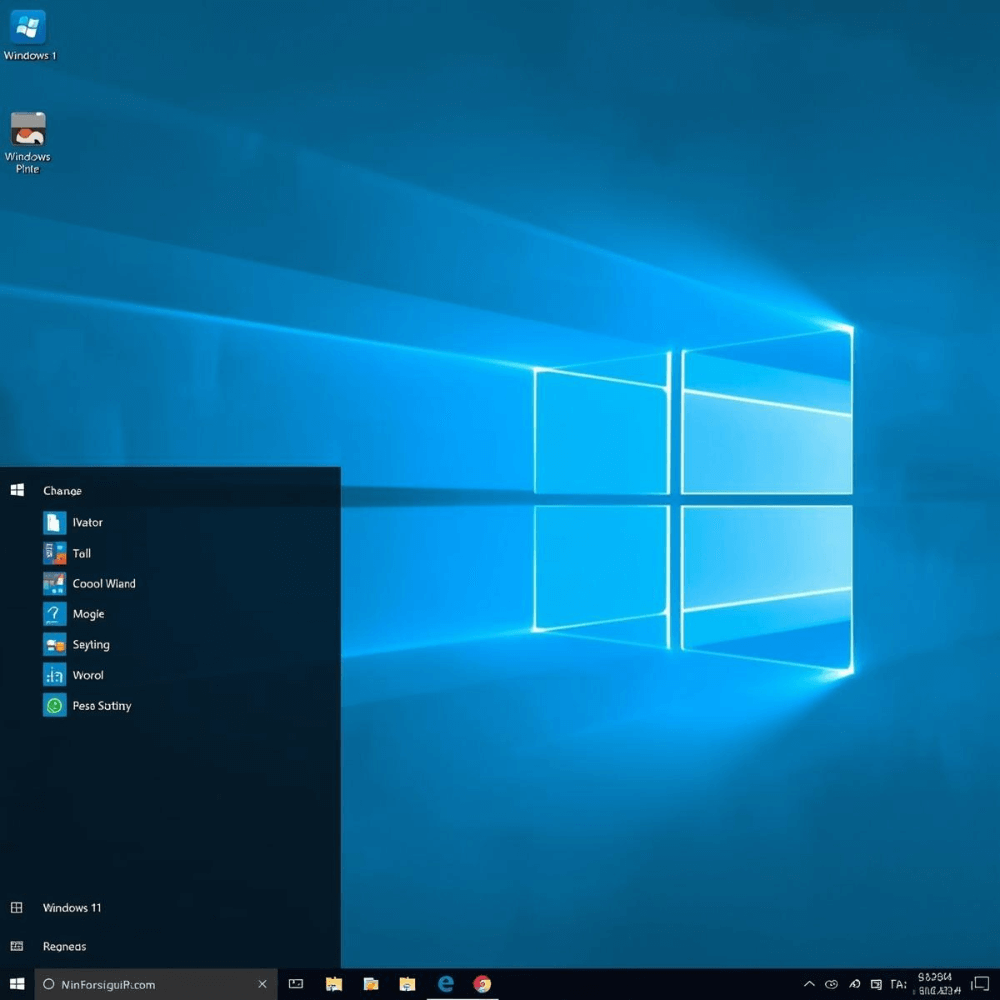Click the Start button on the taskbar
The image size is (1000, 1000).
pos(17,984)
